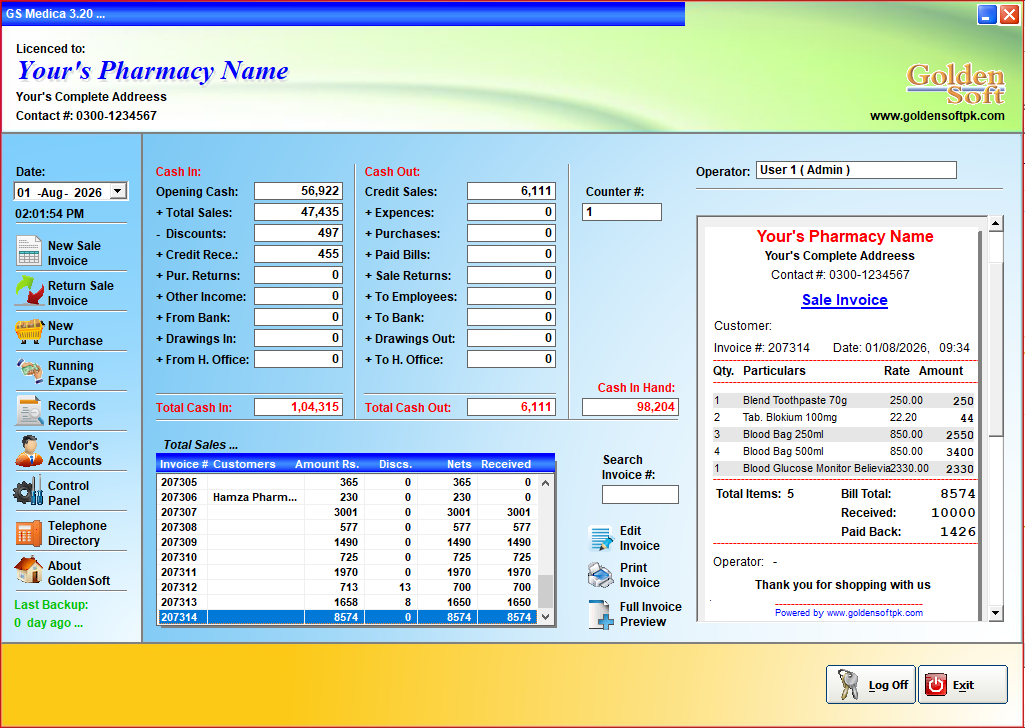
Task: Open the Sale Invoice link in the preview
Action: (845, 300)
